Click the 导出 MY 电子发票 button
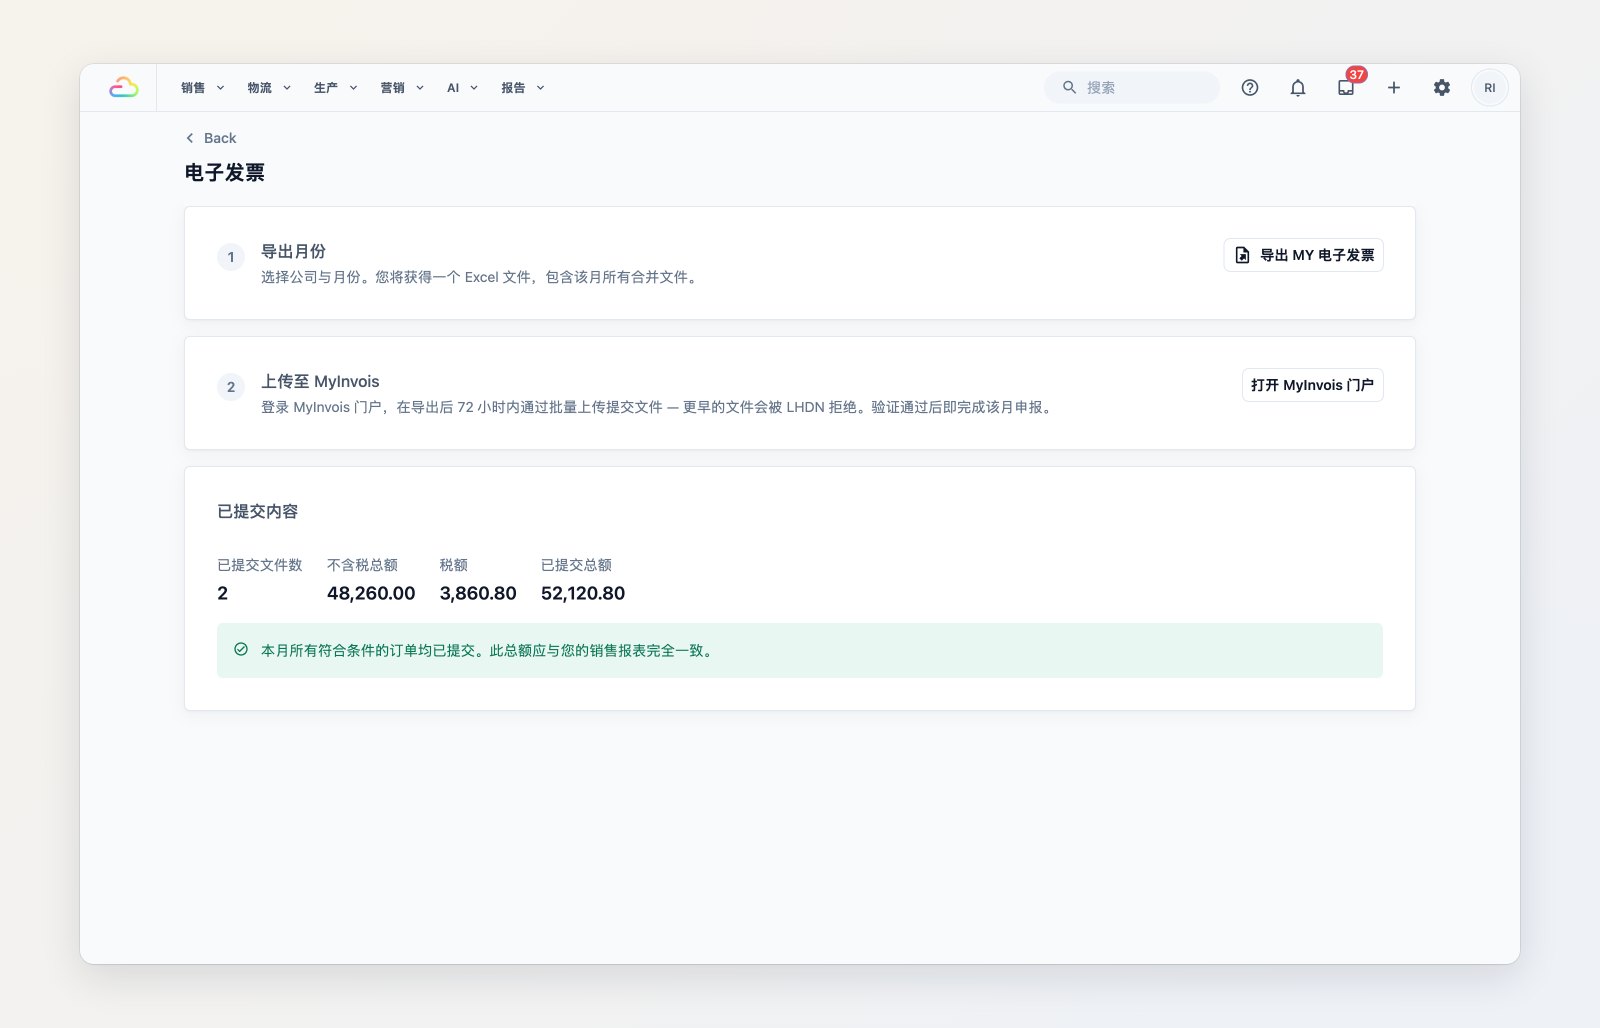Viewport: 1600px width, 1028px height. (1304, 255)
